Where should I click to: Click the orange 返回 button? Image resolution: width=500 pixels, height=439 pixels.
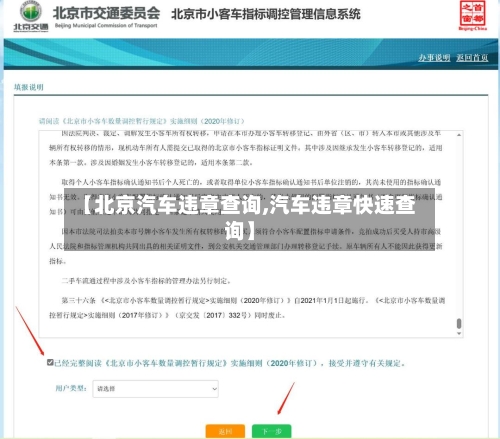[225, 431]
